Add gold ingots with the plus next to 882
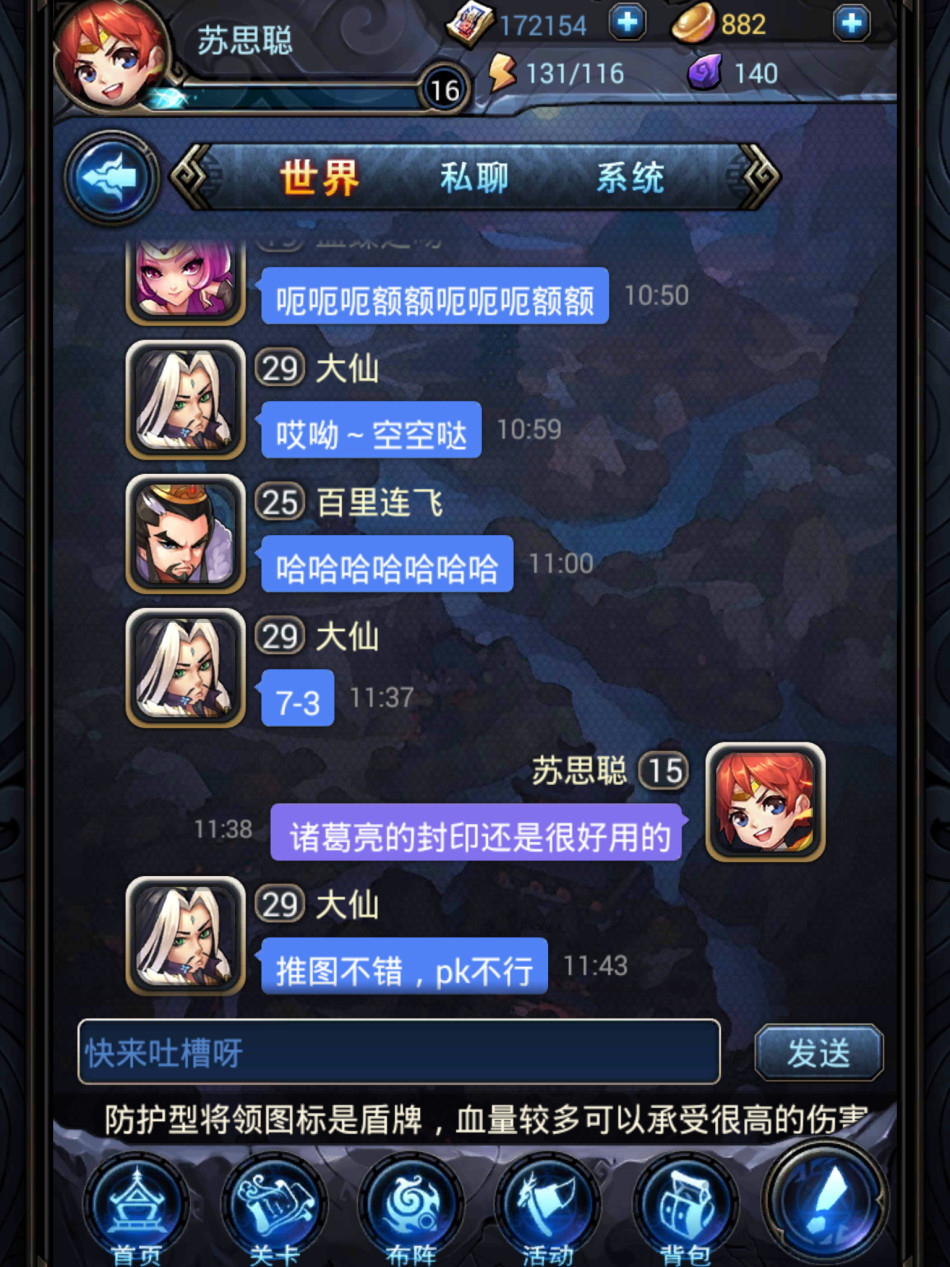The height and width of the screenshot is (1267, 950). coord(851,22)
